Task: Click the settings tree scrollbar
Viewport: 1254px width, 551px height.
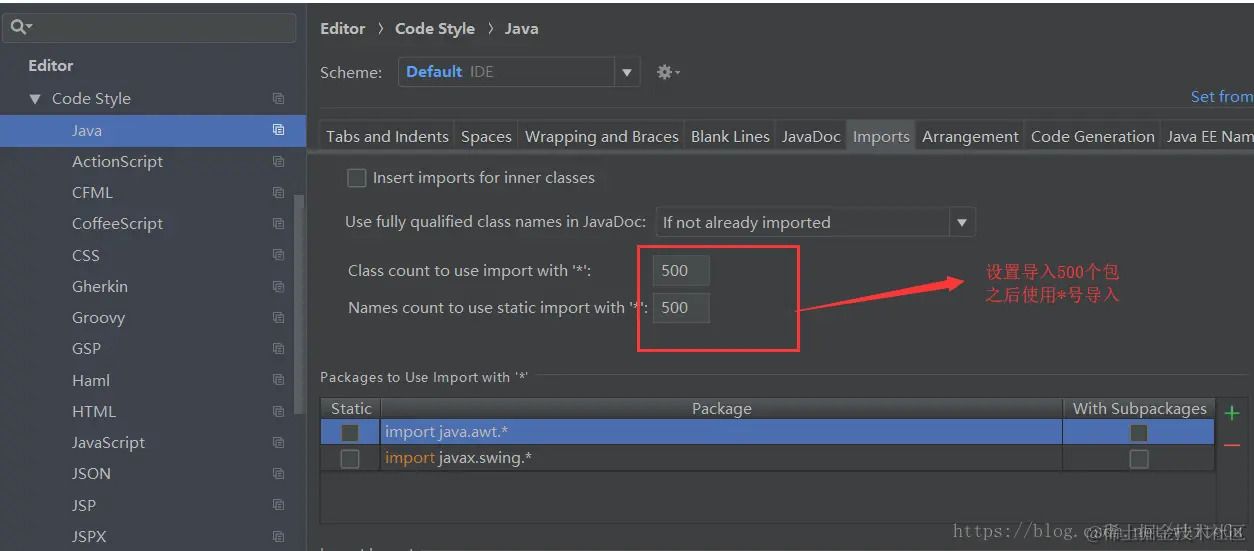Action: coord(299,305)
